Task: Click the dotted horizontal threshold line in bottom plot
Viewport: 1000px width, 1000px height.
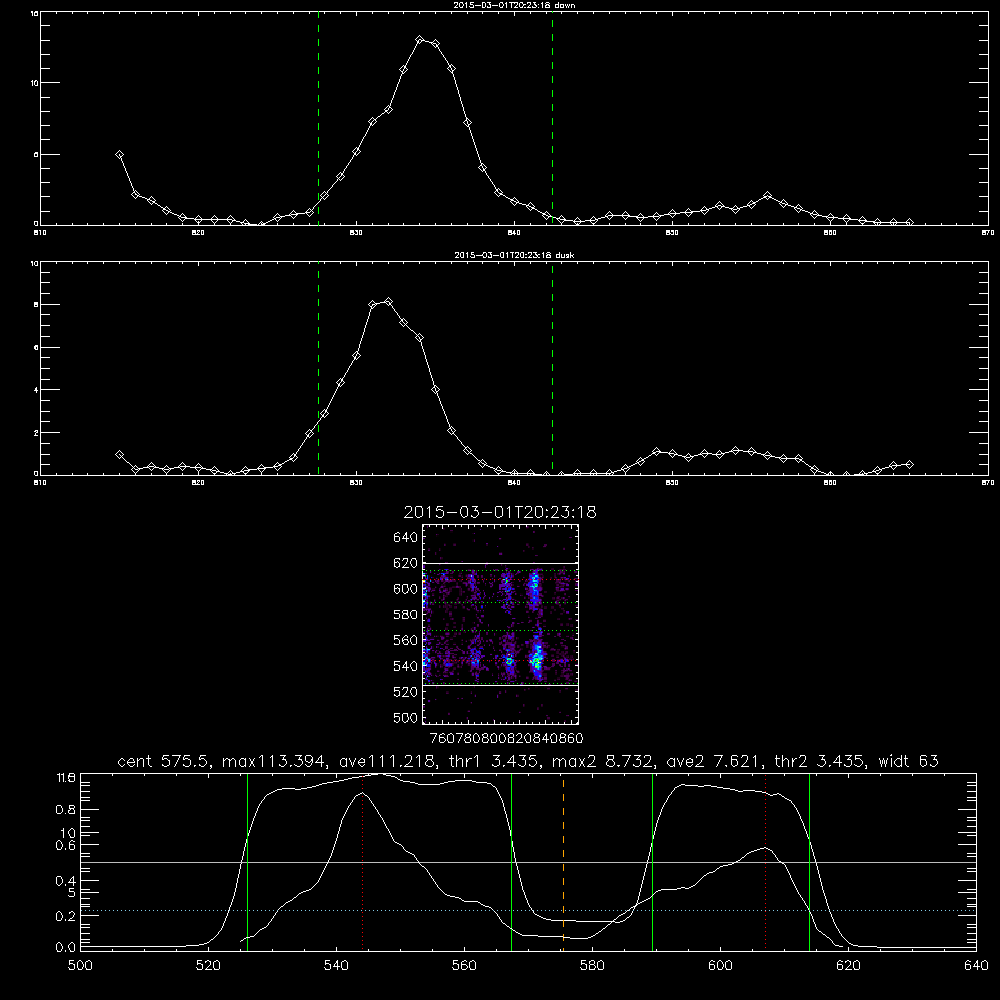Action: 528,911
